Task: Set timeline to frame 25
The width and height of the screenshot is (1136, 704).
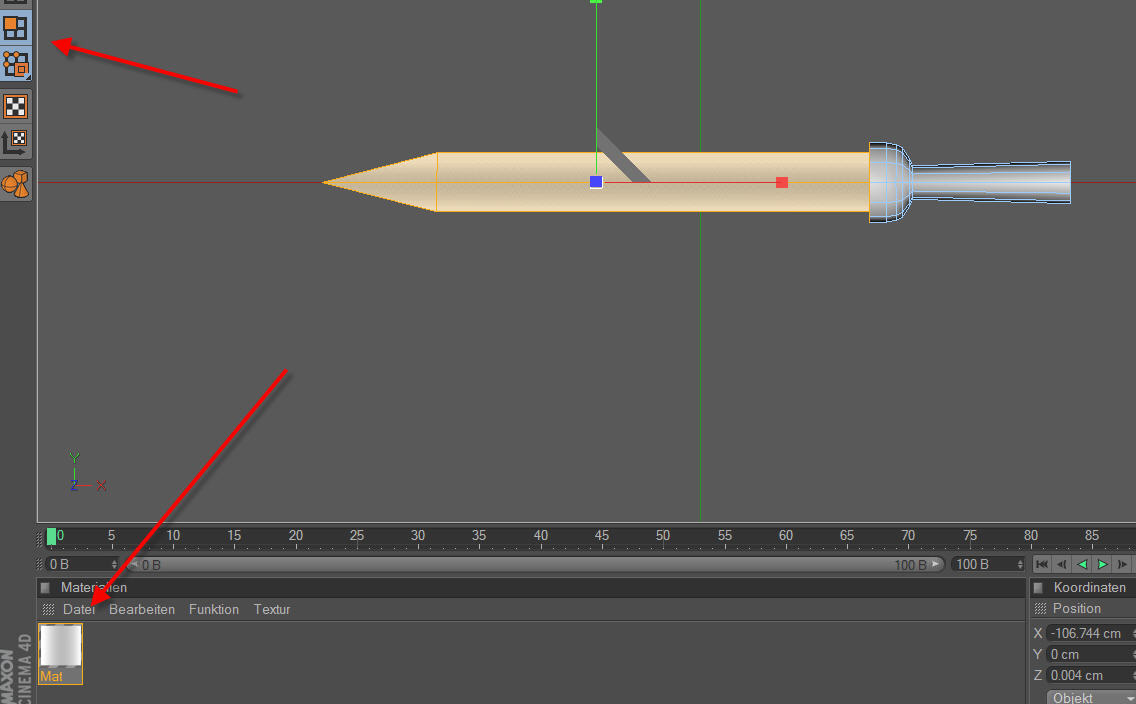Action: pos(356,536)
